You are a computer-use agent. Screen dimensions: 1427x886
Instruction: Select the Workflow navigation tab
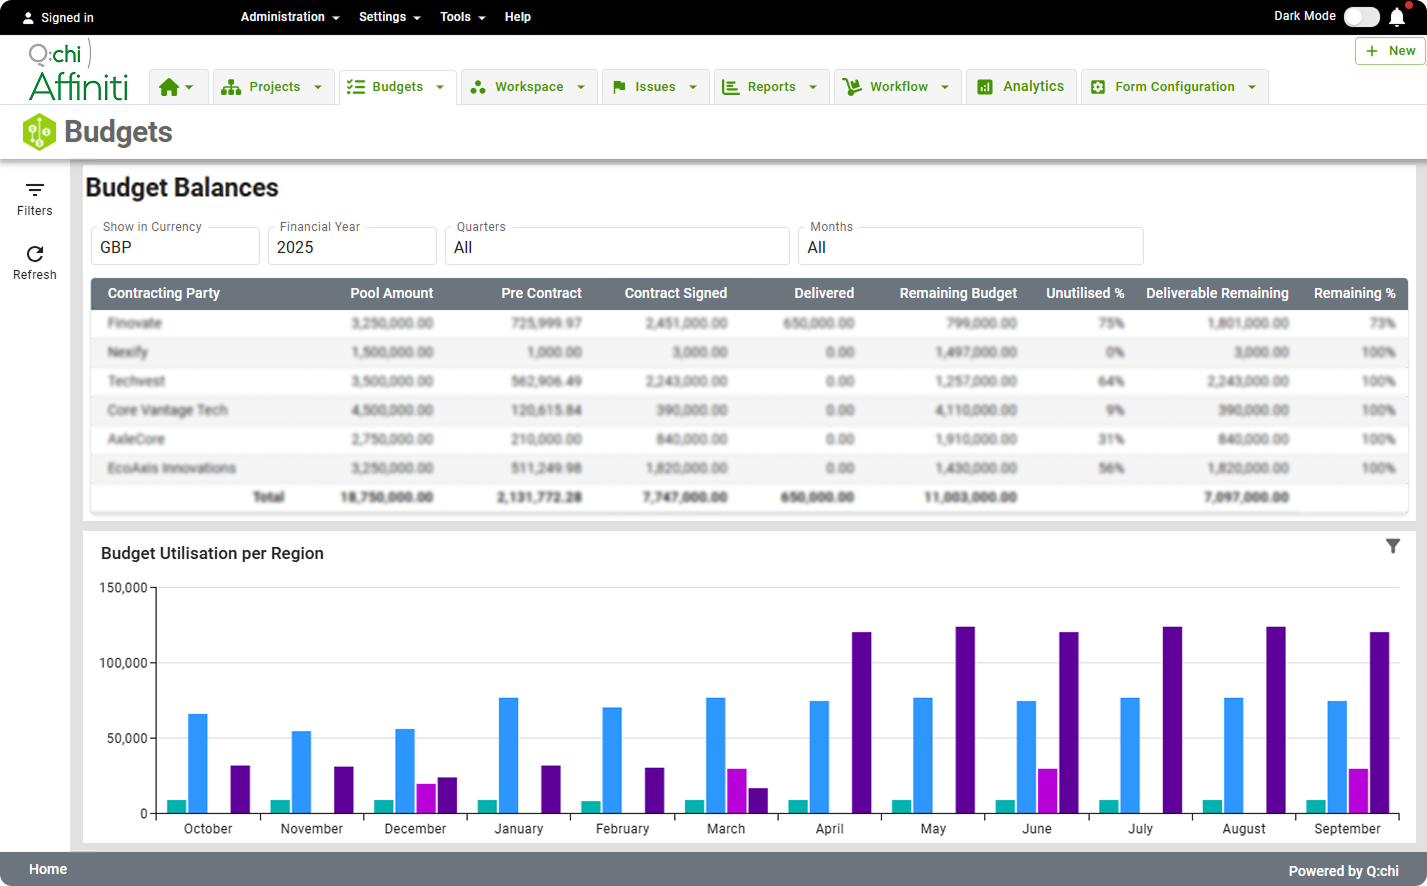(x=897, y=87)
